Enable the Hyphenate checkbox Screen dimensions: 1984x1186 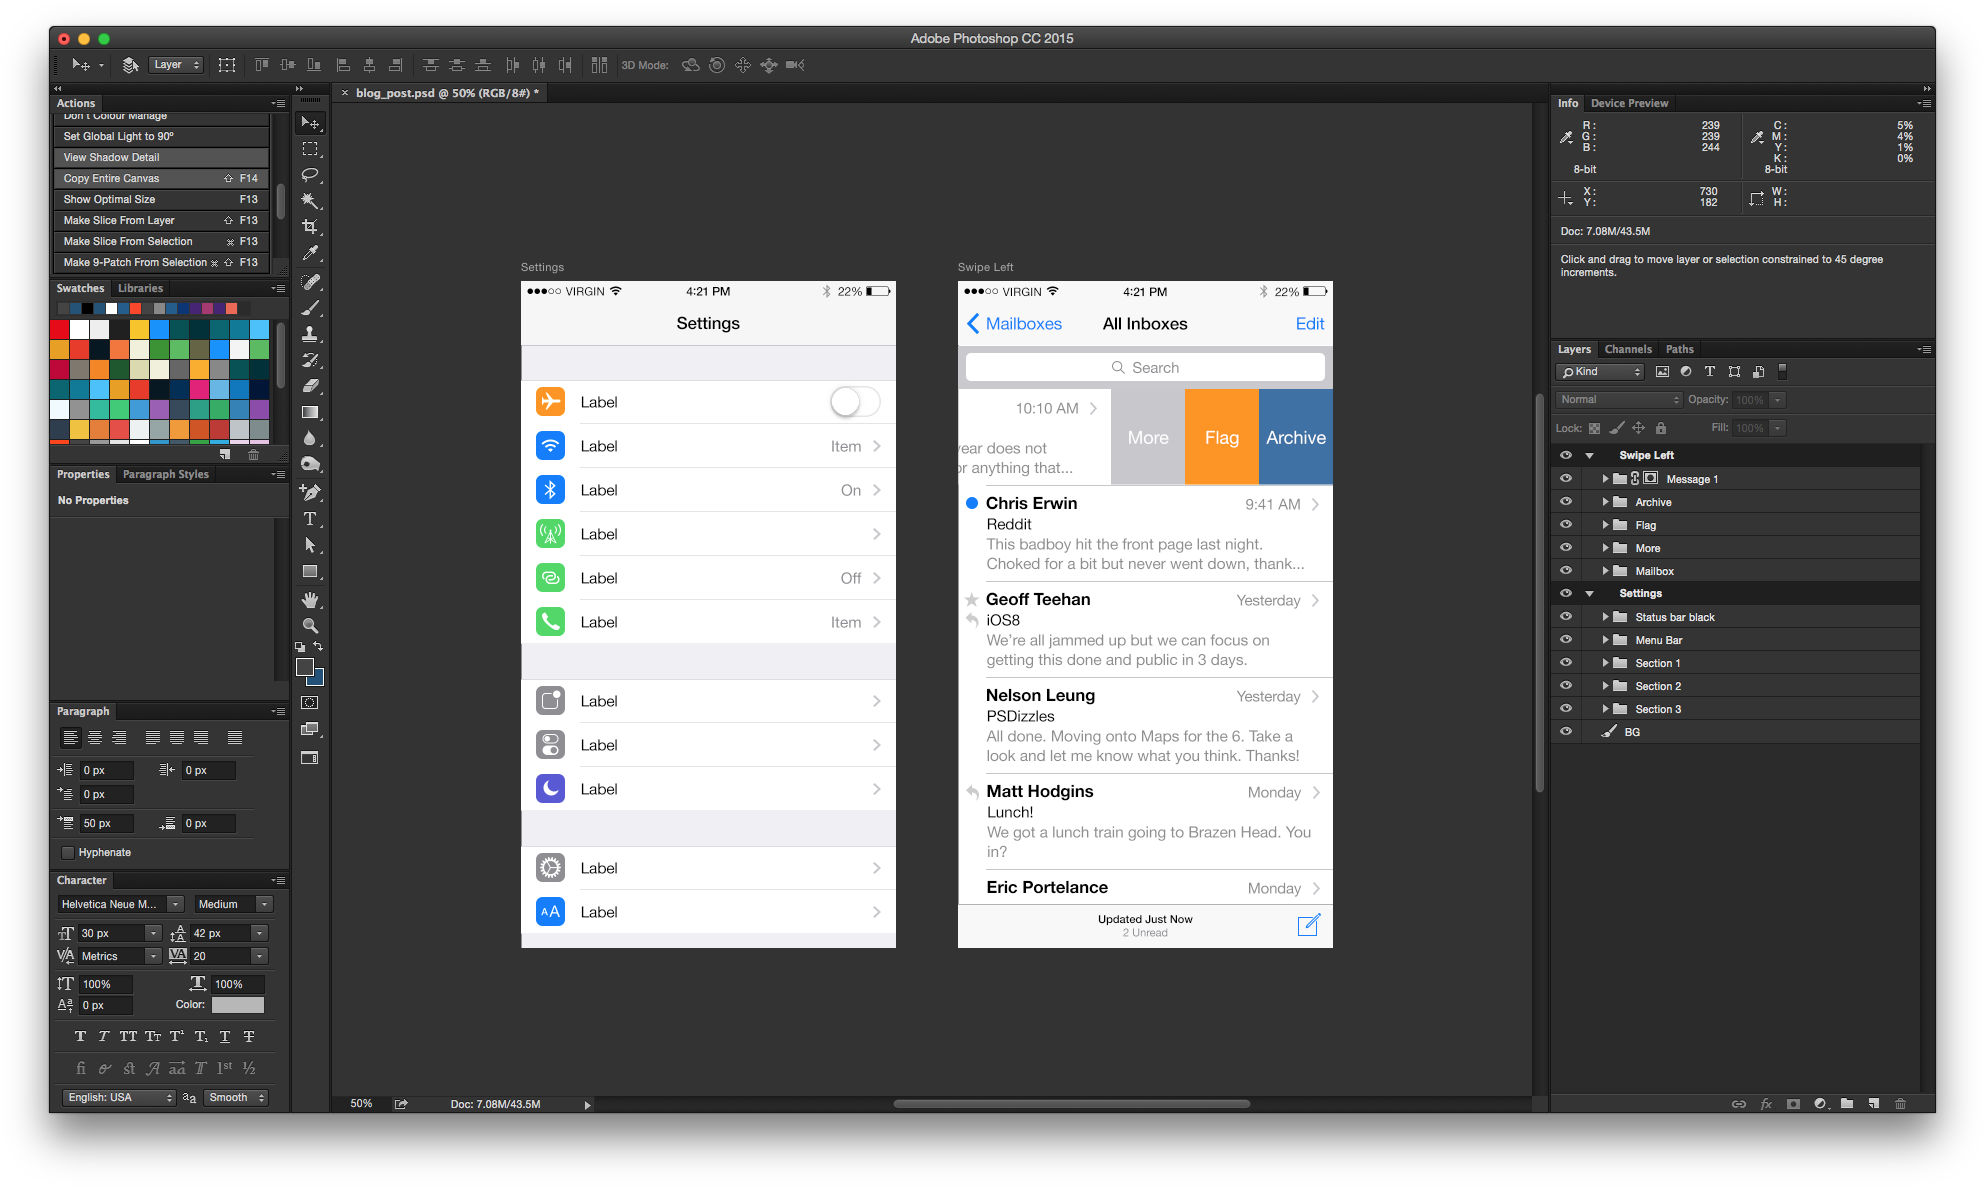[68, 853]
